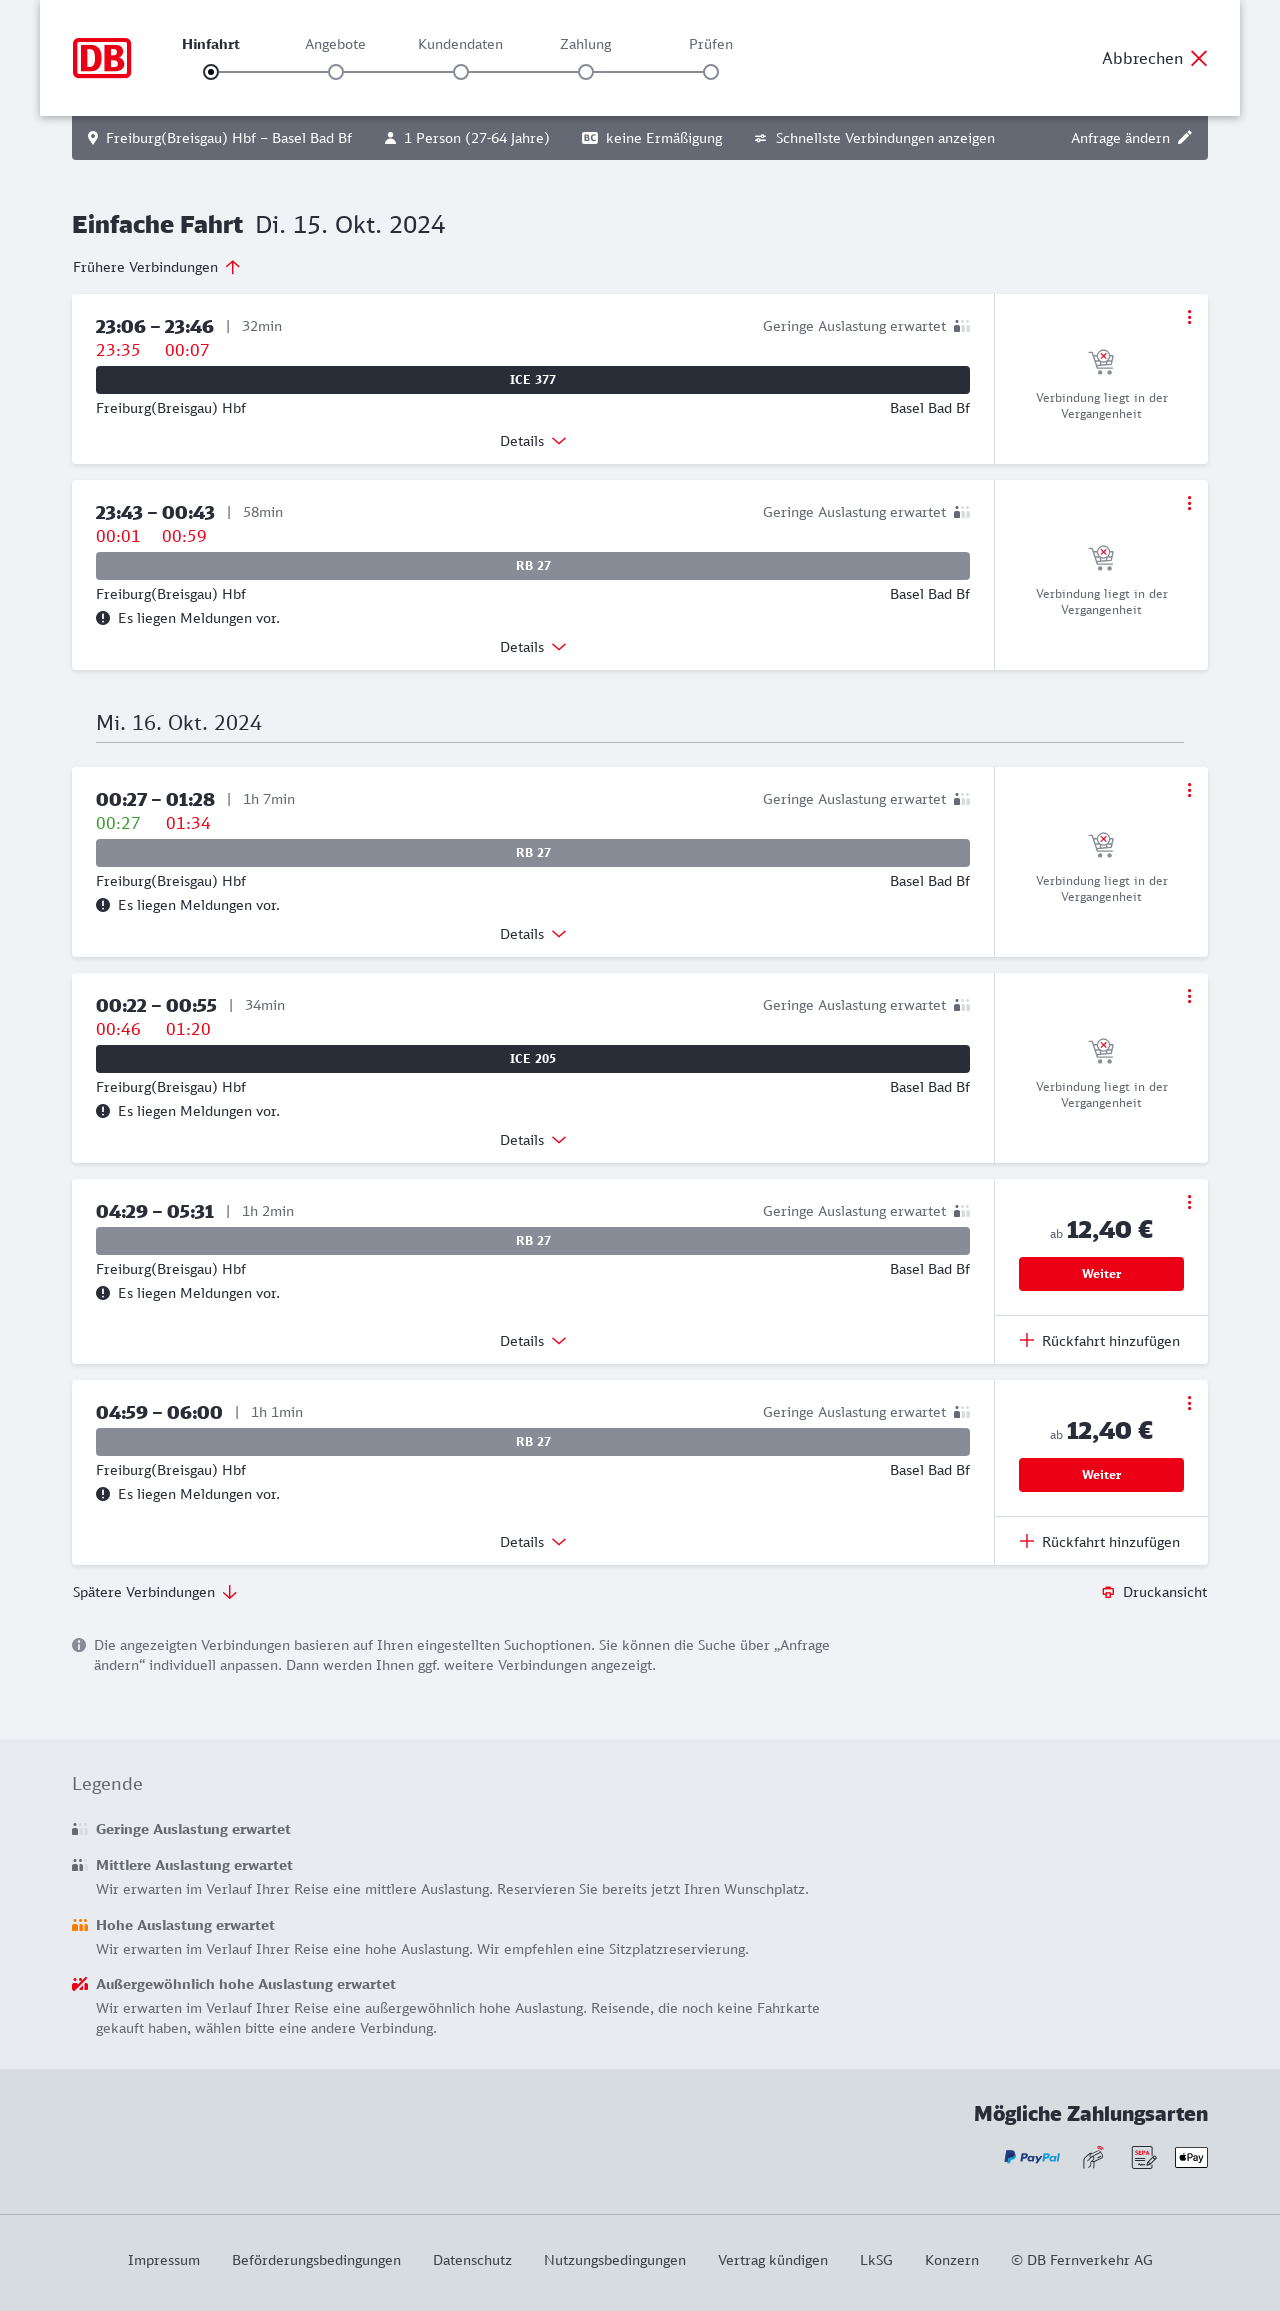1280x2311 pixels.
Task: Click the PayPal payment icon
Action: click(x=1032, y=2157)
